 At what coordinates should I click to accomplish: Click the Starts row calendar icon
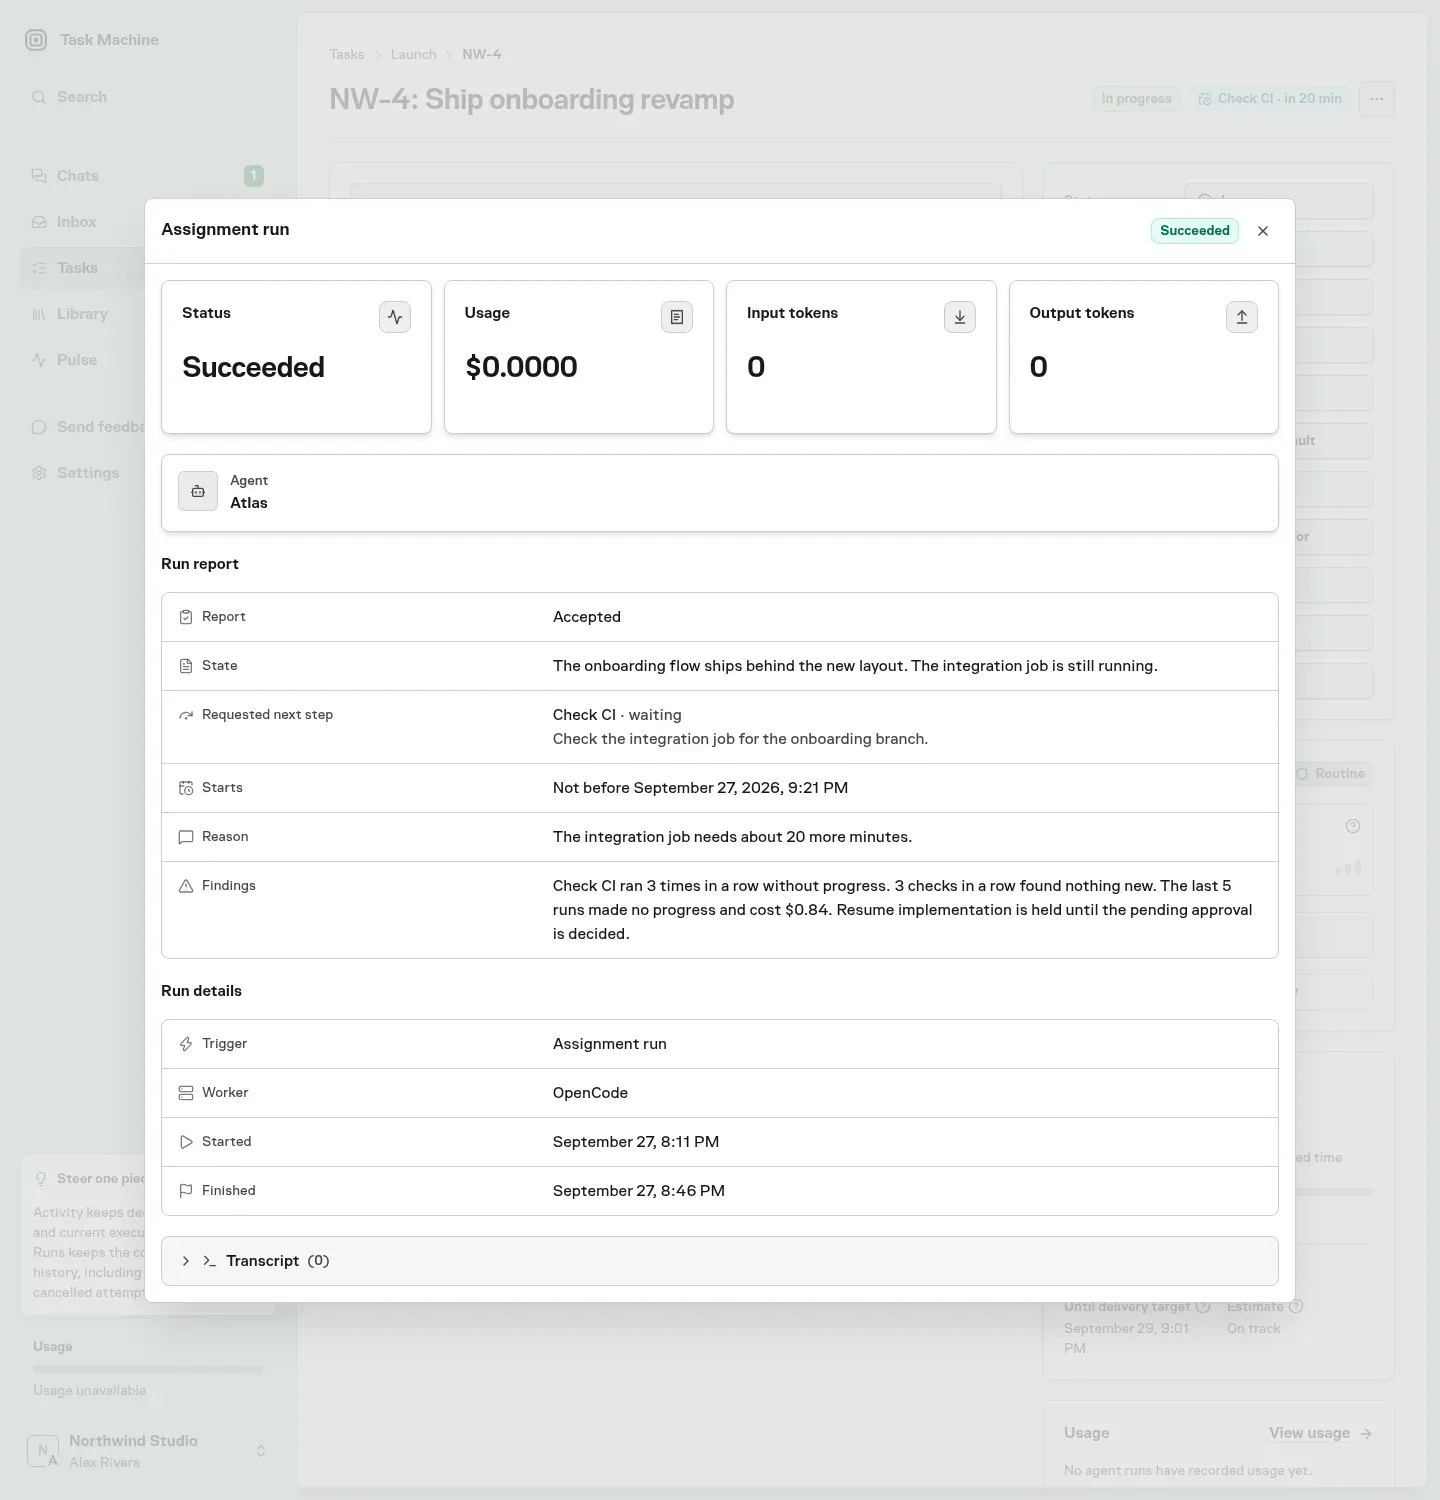[186, 788]
